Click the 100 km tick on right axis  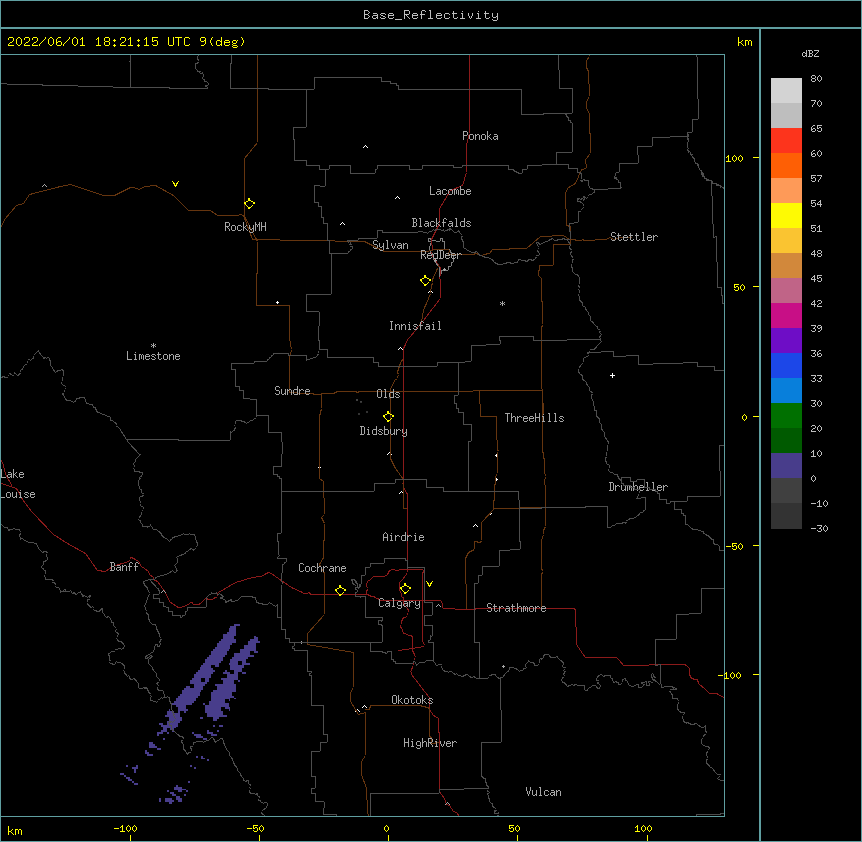point(734,158)
